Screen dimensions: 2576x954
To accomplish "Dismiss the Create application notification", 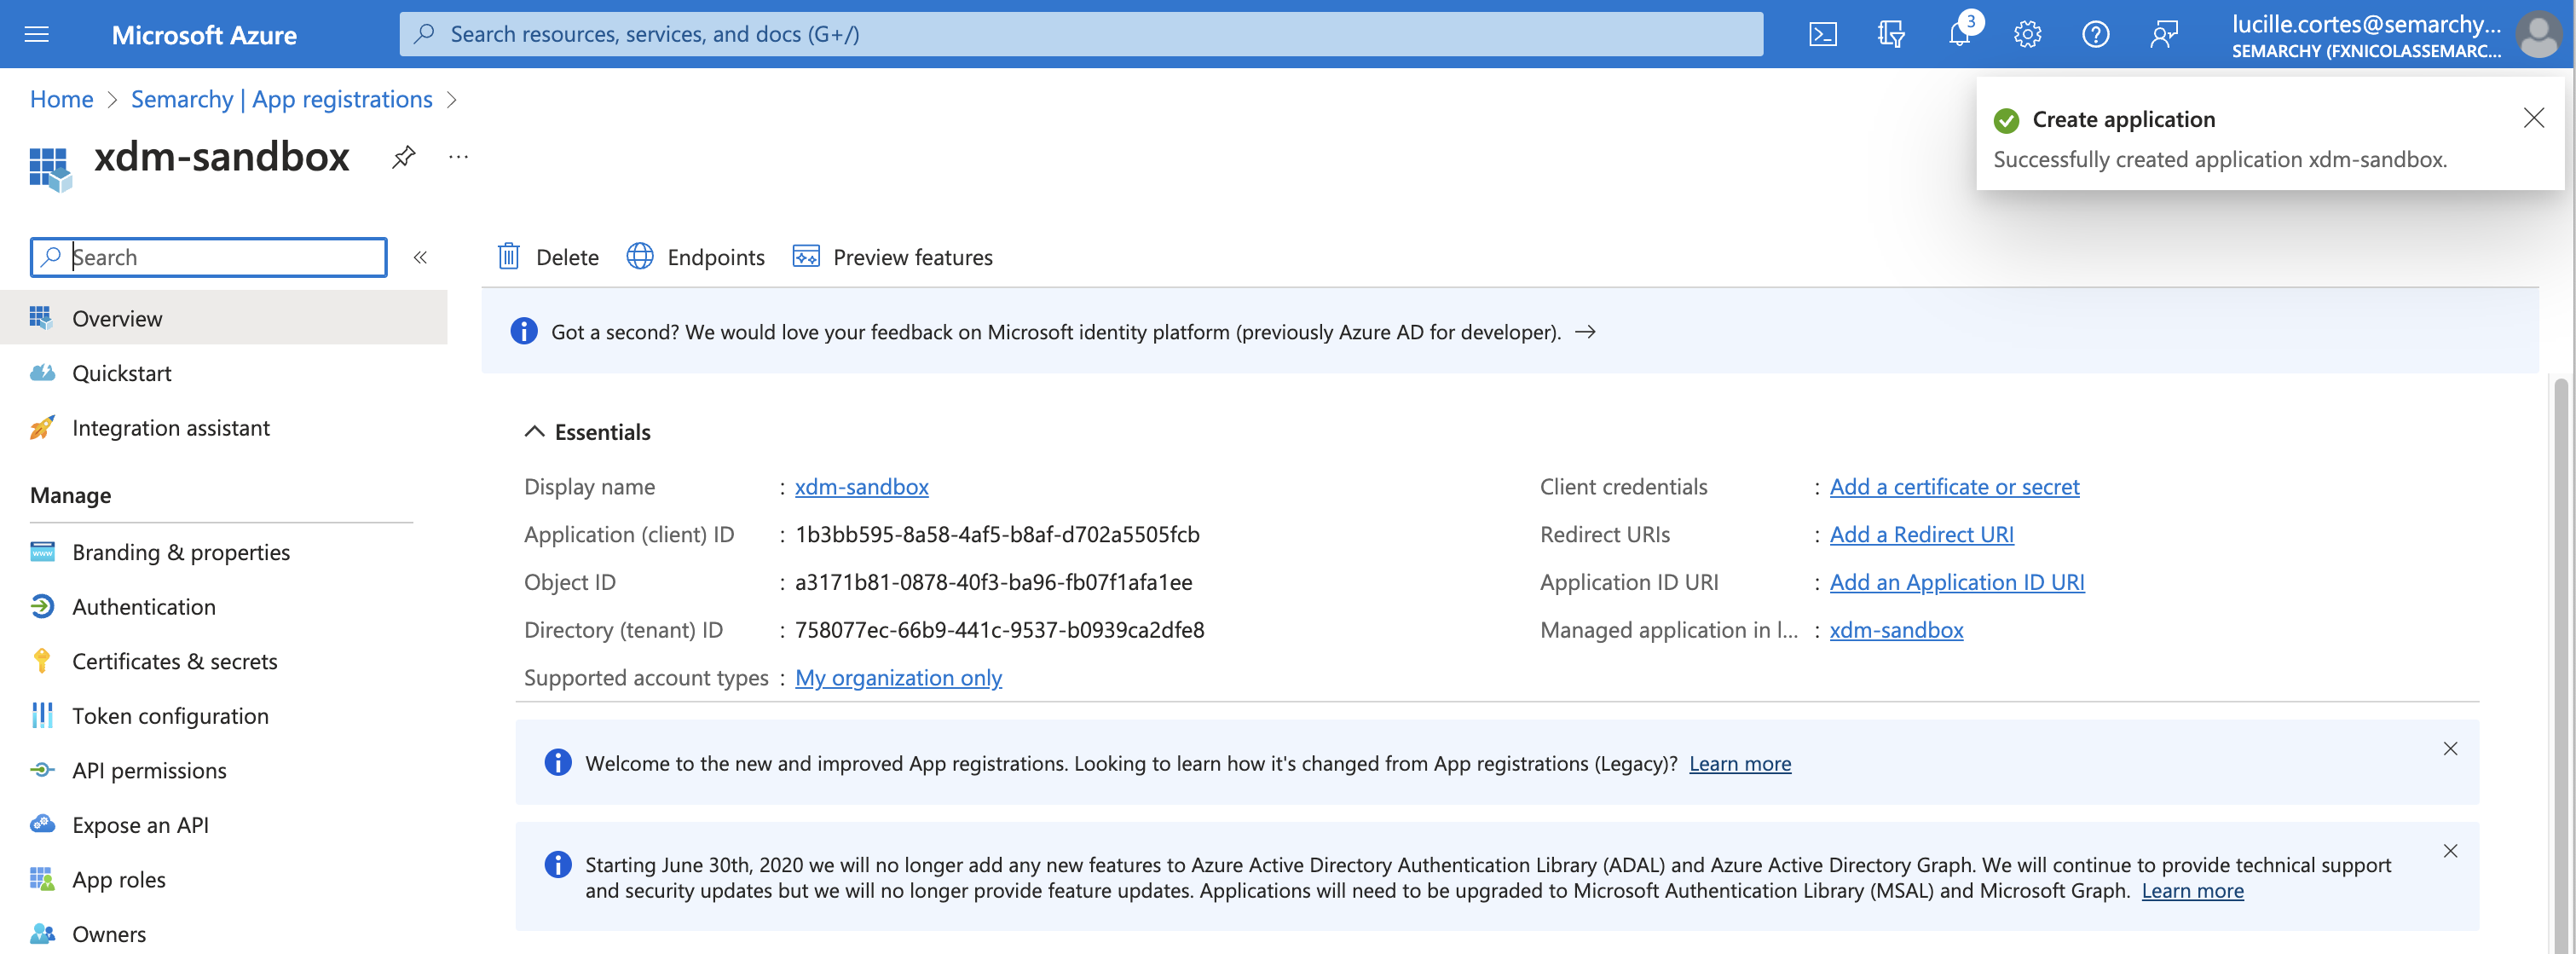I will coord(2533,118).
